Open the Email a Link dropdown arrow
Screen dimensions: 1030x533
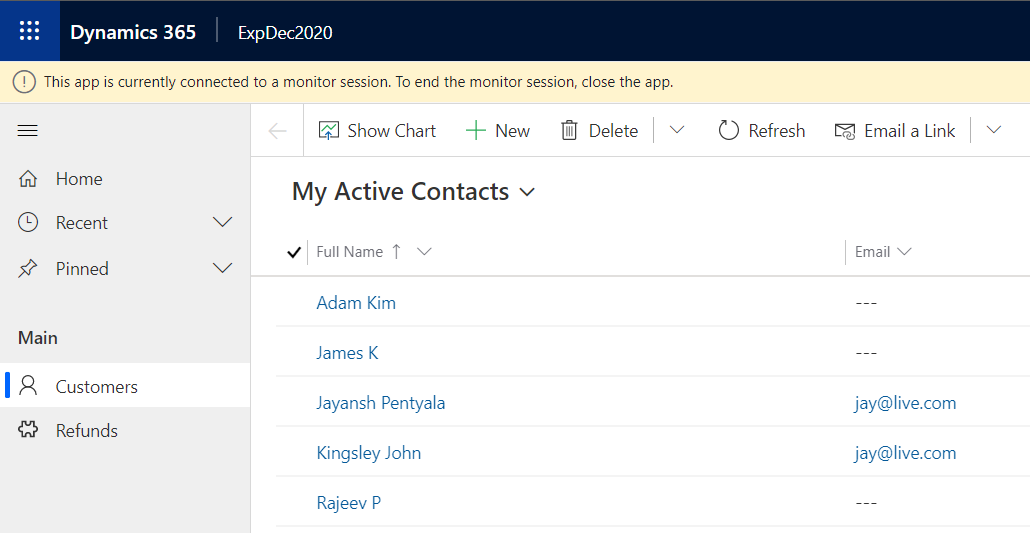[x=993, y=131]
